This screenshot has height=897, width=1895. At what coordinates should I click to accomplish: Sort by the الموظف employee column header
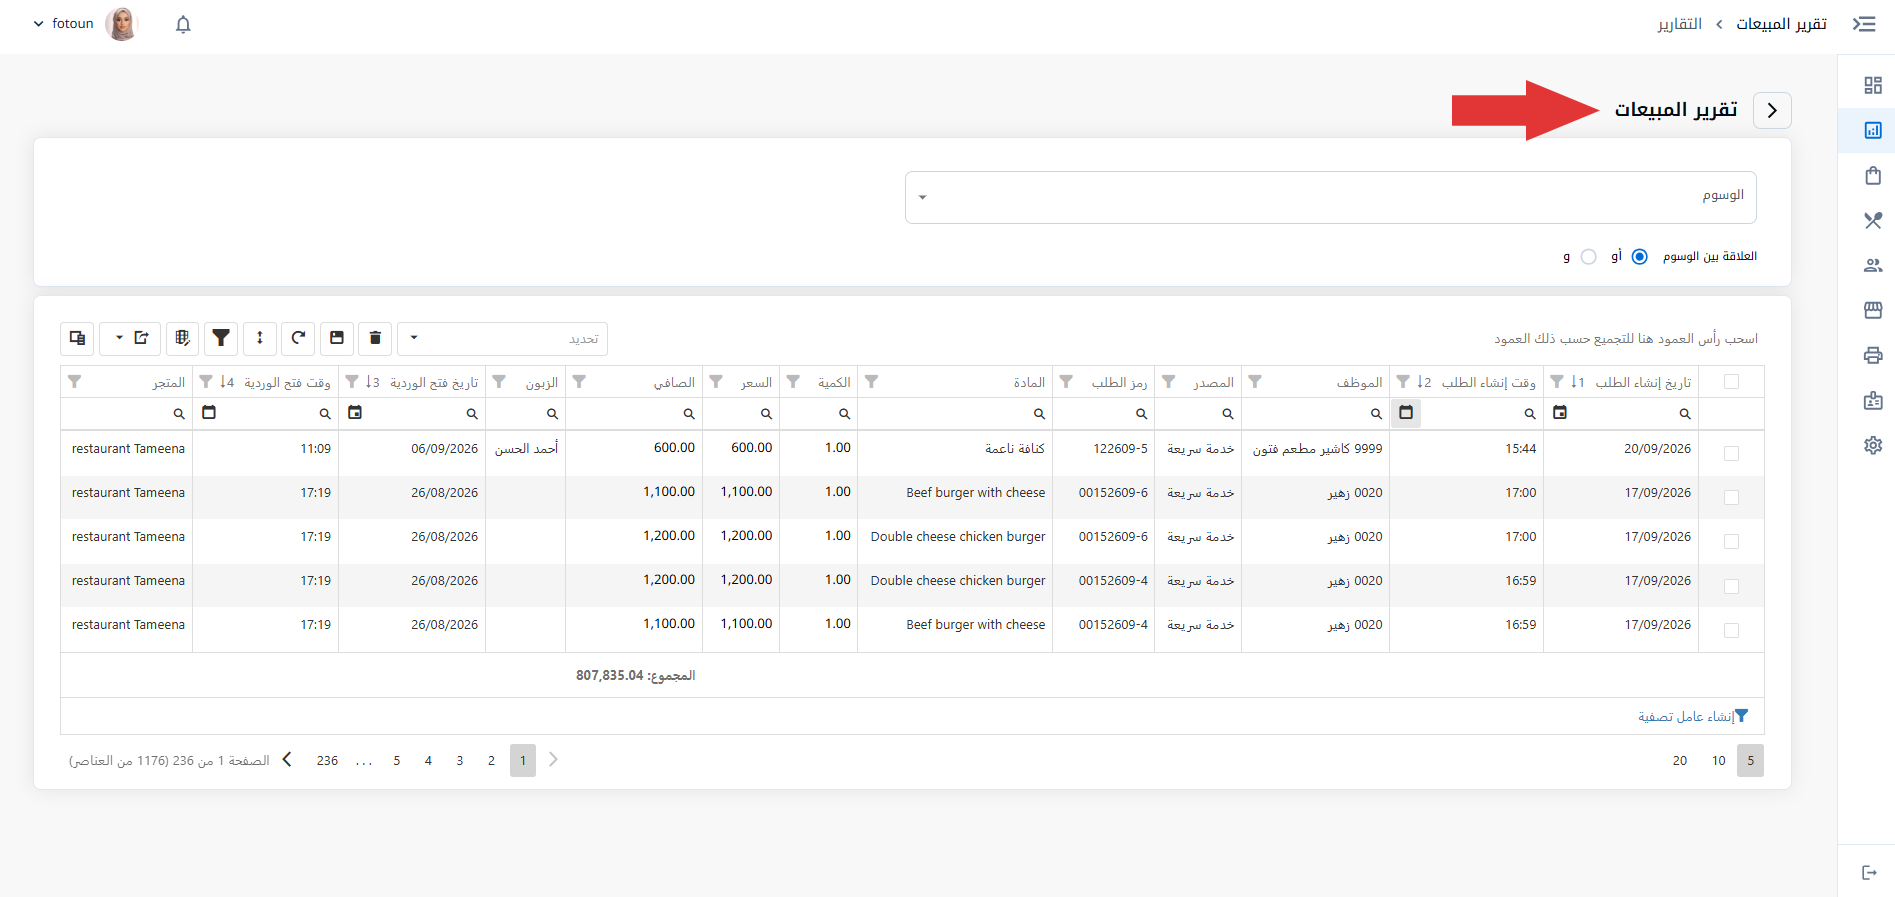click(x=1359, y=383)
